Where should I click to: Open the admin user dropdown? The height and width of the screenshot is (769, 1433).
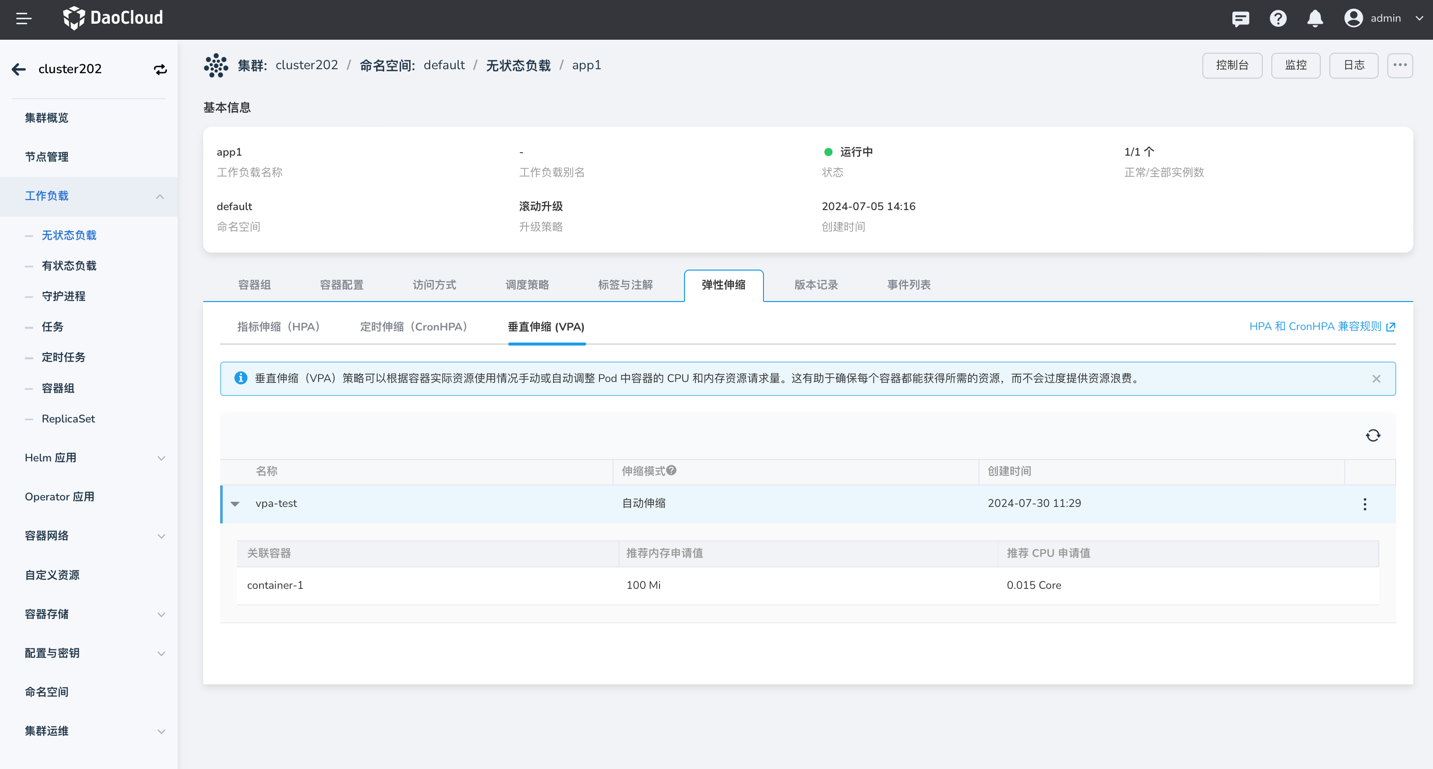coord(1385,19)
